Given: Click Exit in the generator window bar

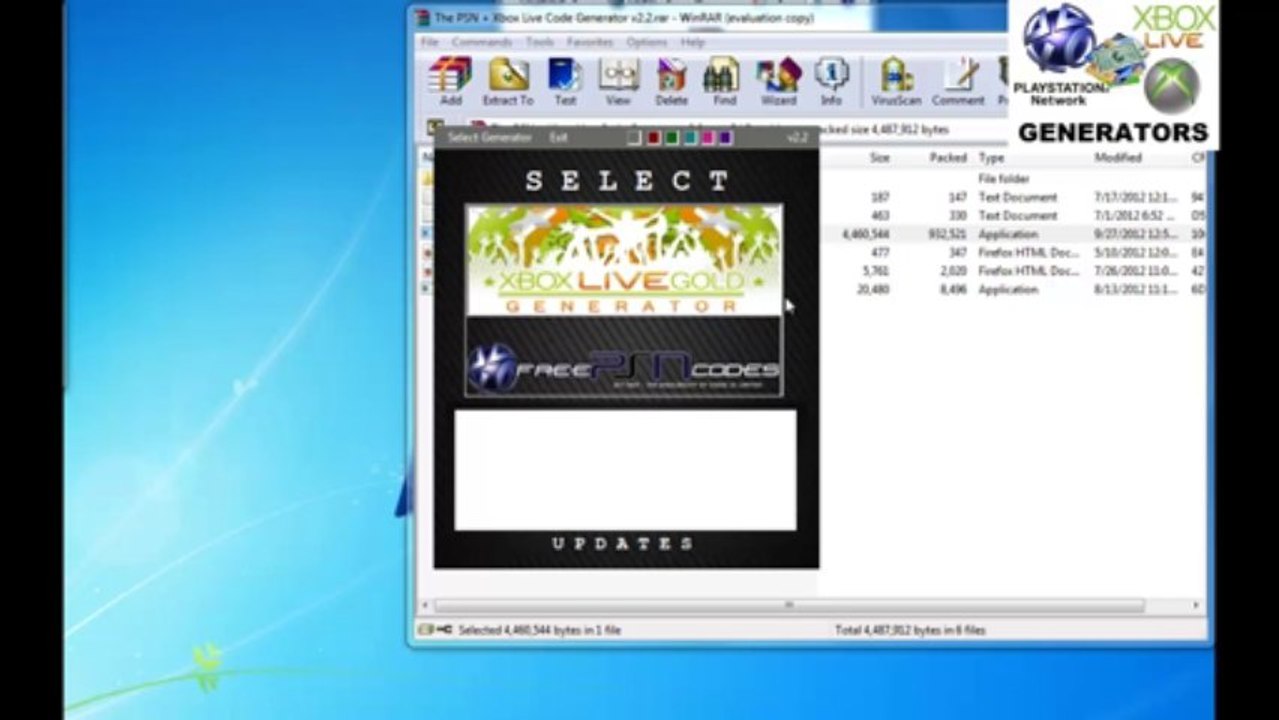Looking at the screenshot, I should coord(558,137).
